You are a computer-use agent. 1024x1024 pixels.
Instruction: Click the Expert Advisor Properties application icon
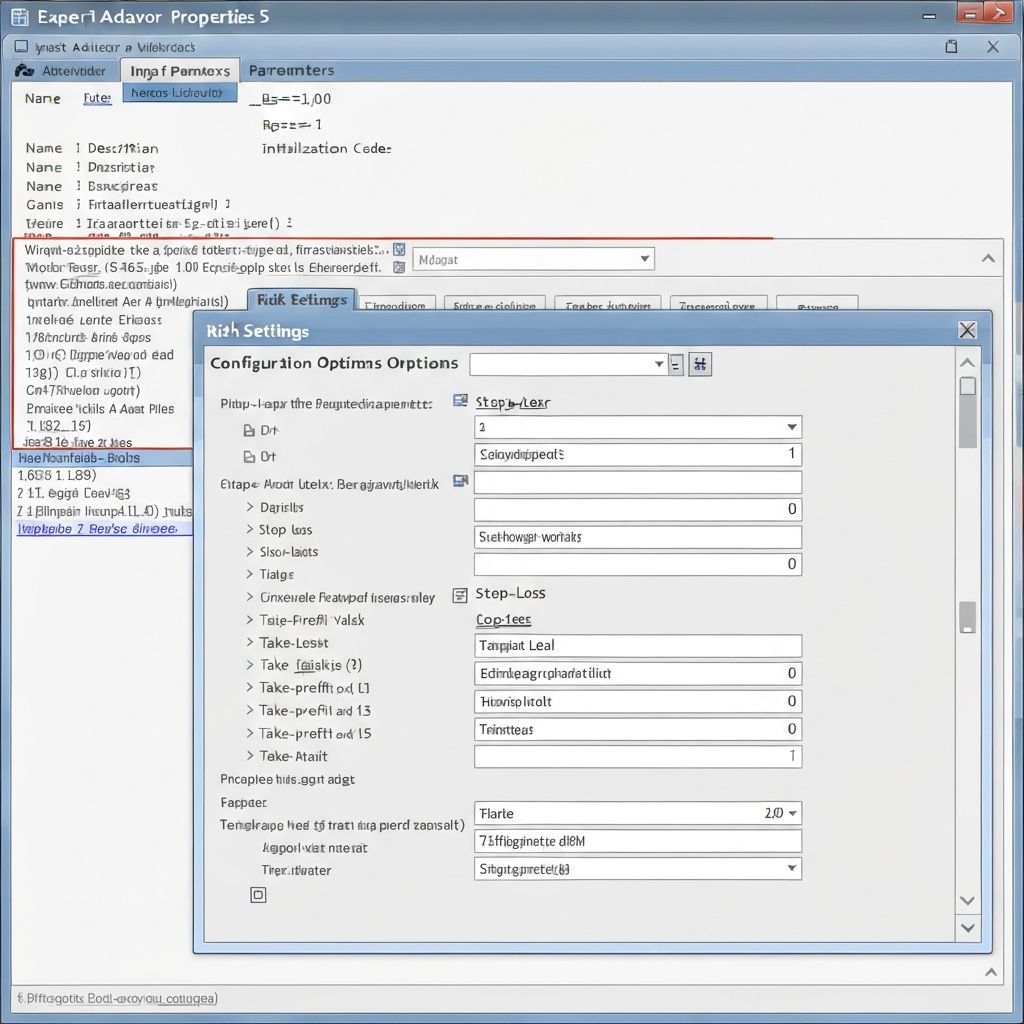pyautogui.click(x=18, y=16)
